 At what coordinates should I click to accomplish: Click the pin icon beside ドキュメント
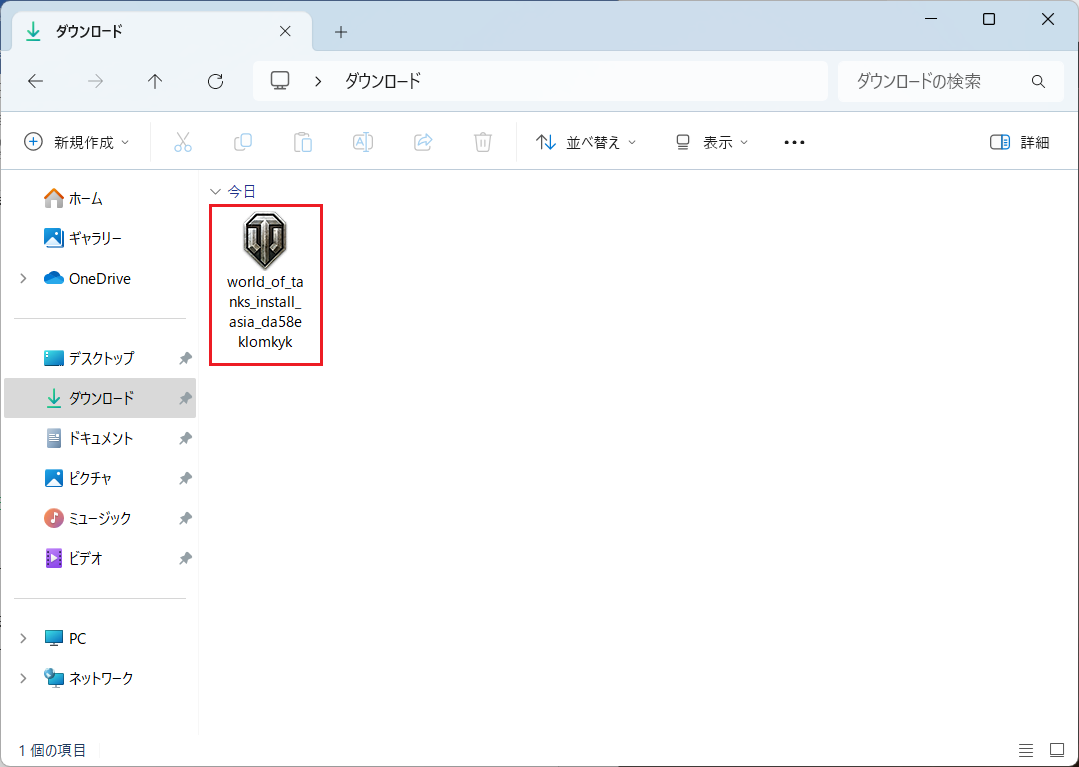click(185, 438)
